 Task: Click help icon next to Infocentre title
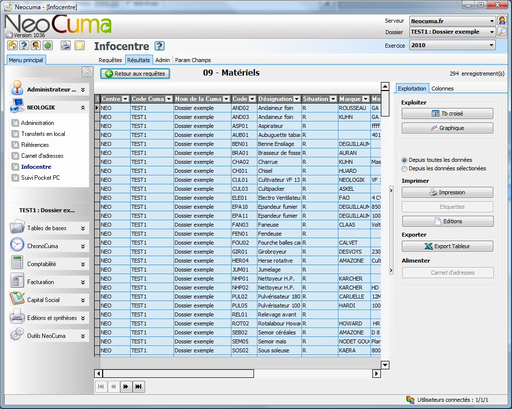click(x=160, y=46)
